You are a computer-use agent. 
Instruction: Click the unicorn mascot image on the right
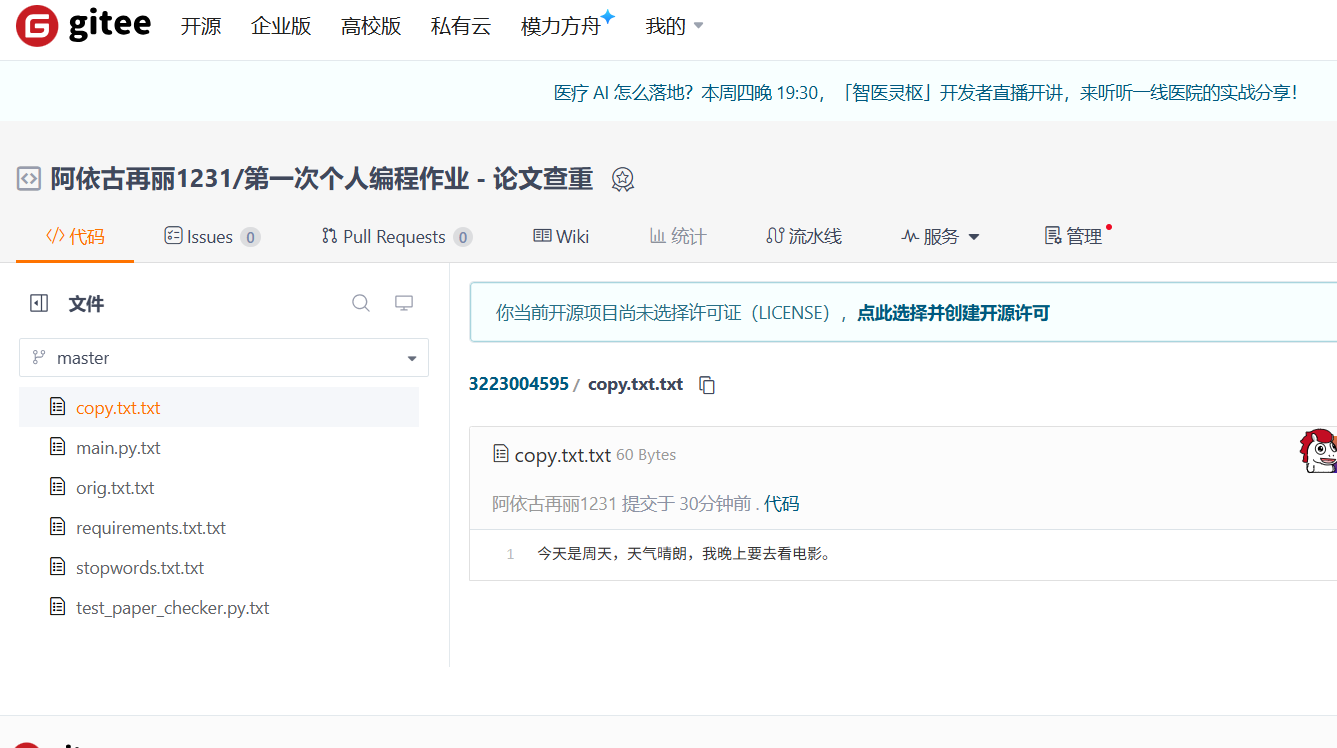click(x=1318, y=451)
